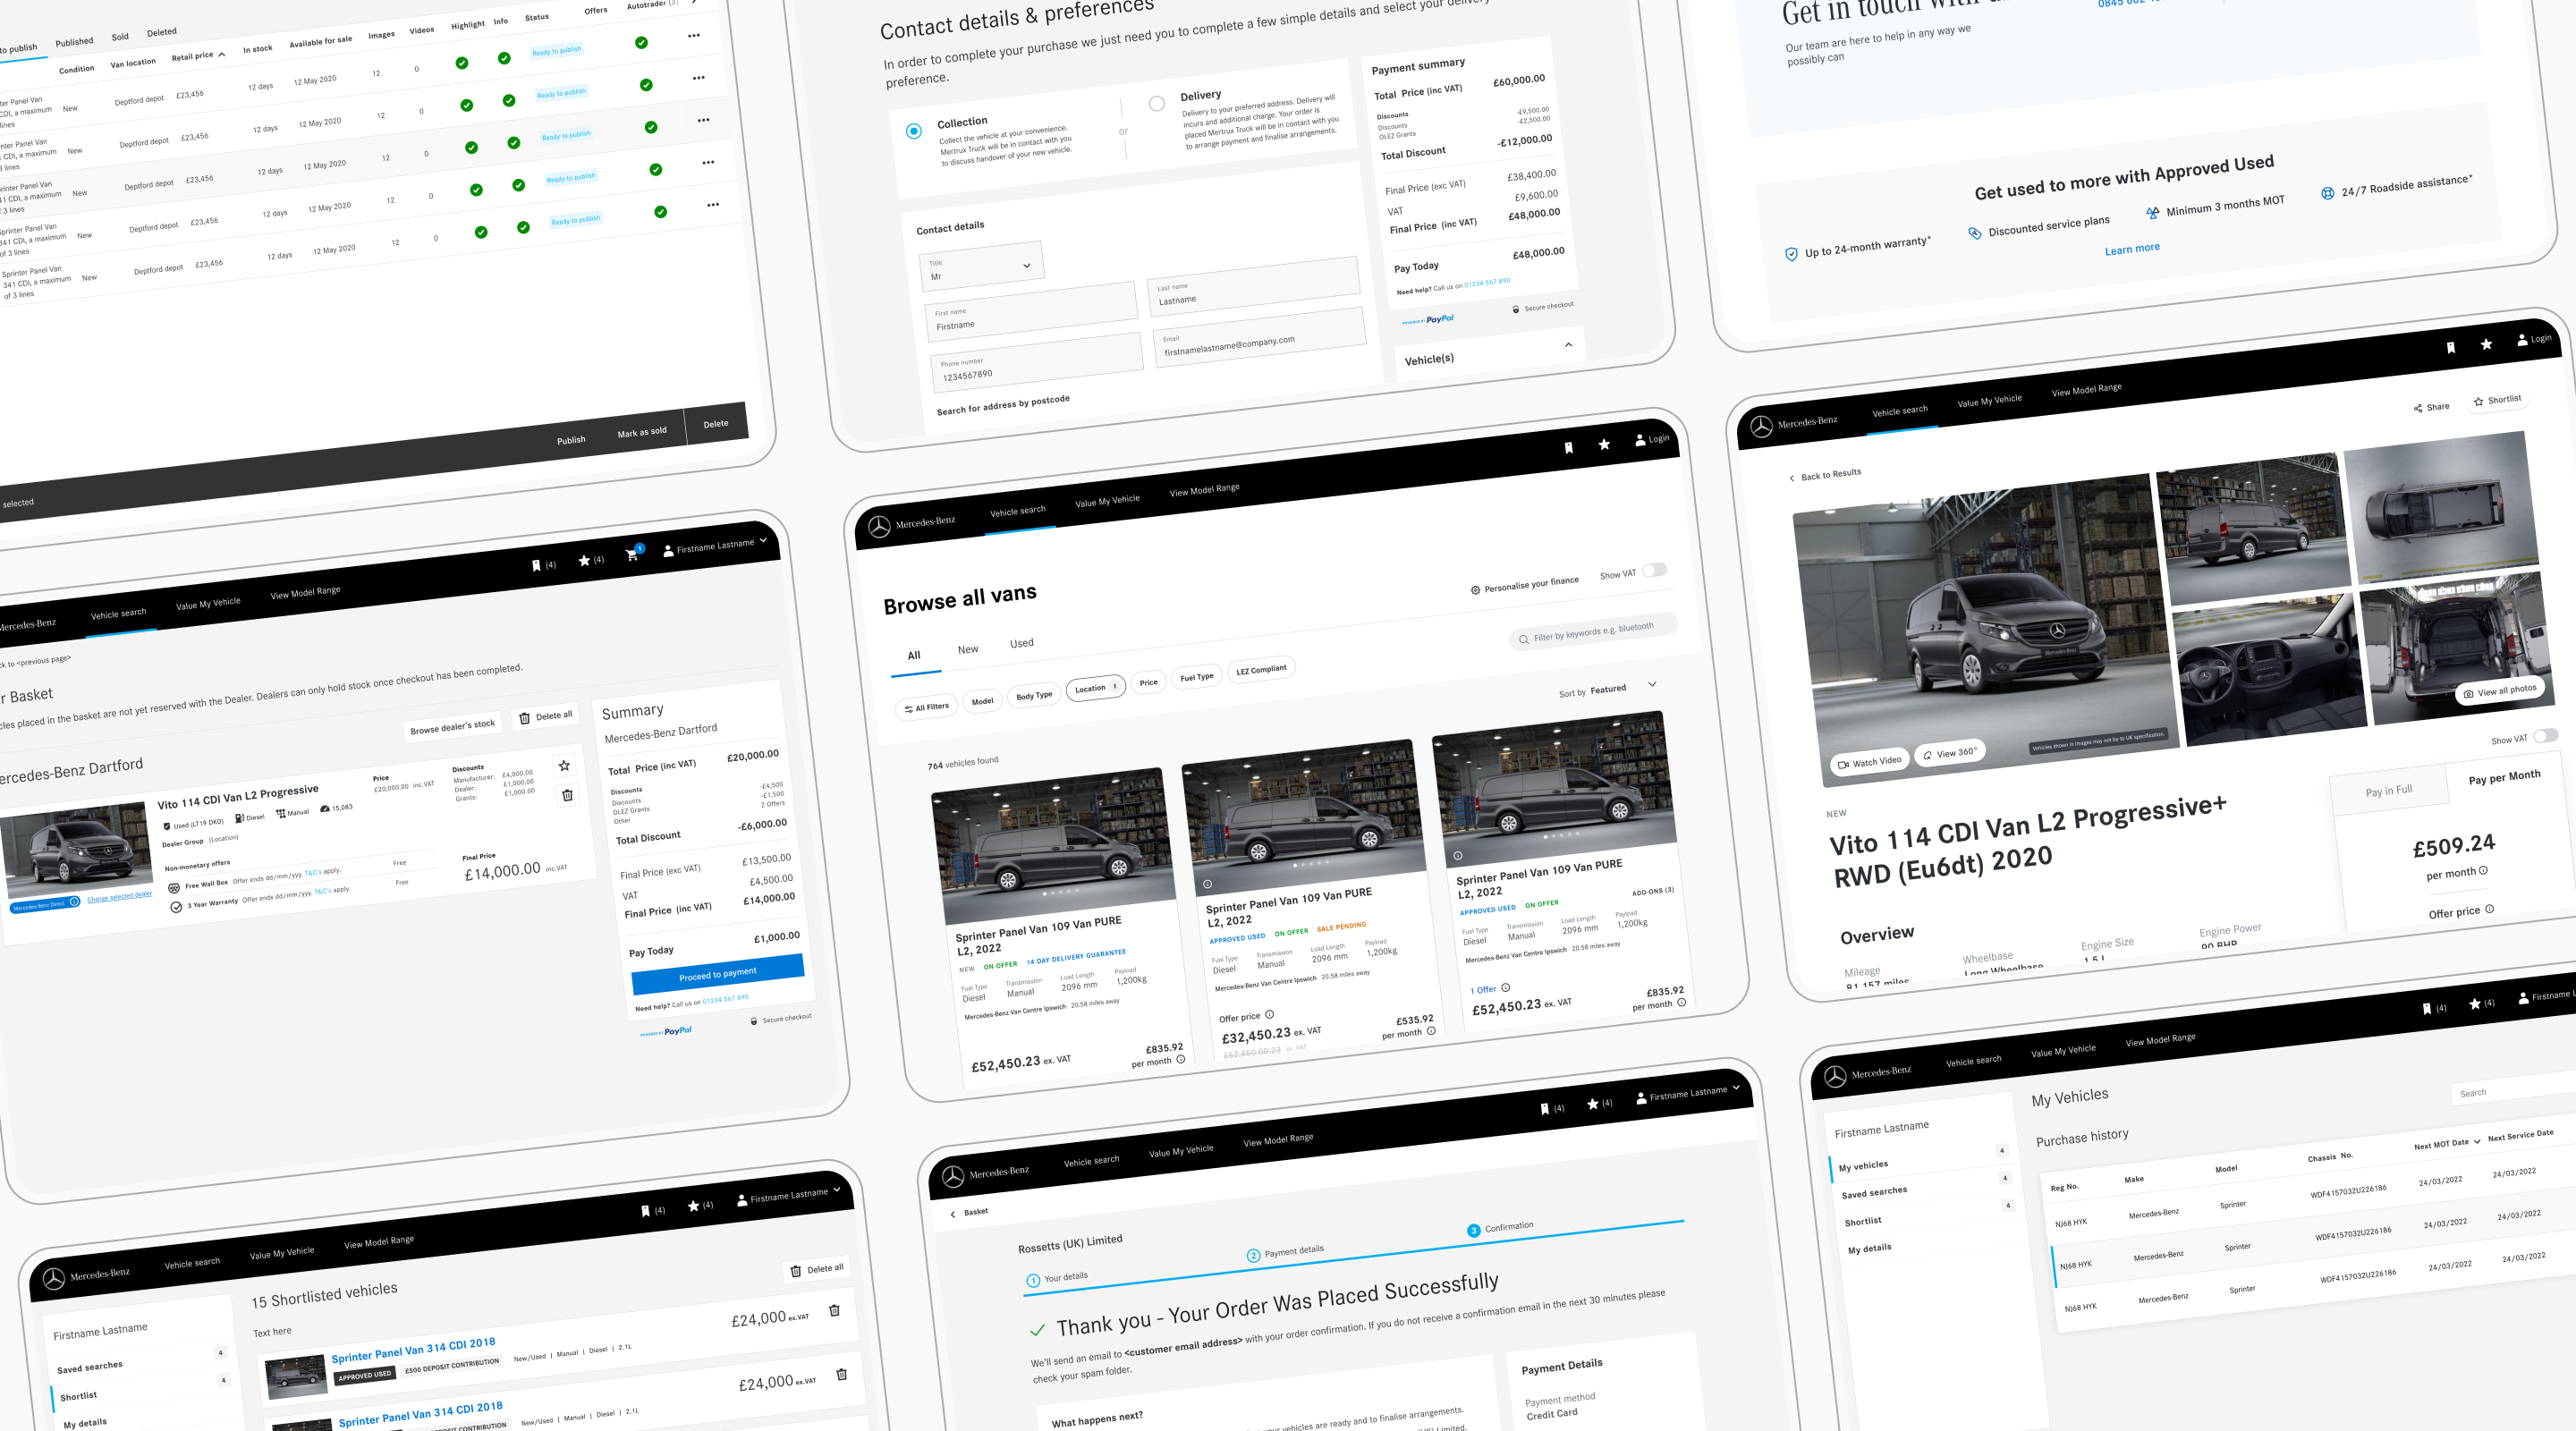Click the Payment details step 2 indicator
Viewport: 2576px width, 1431px height.
(1254, 1255)
